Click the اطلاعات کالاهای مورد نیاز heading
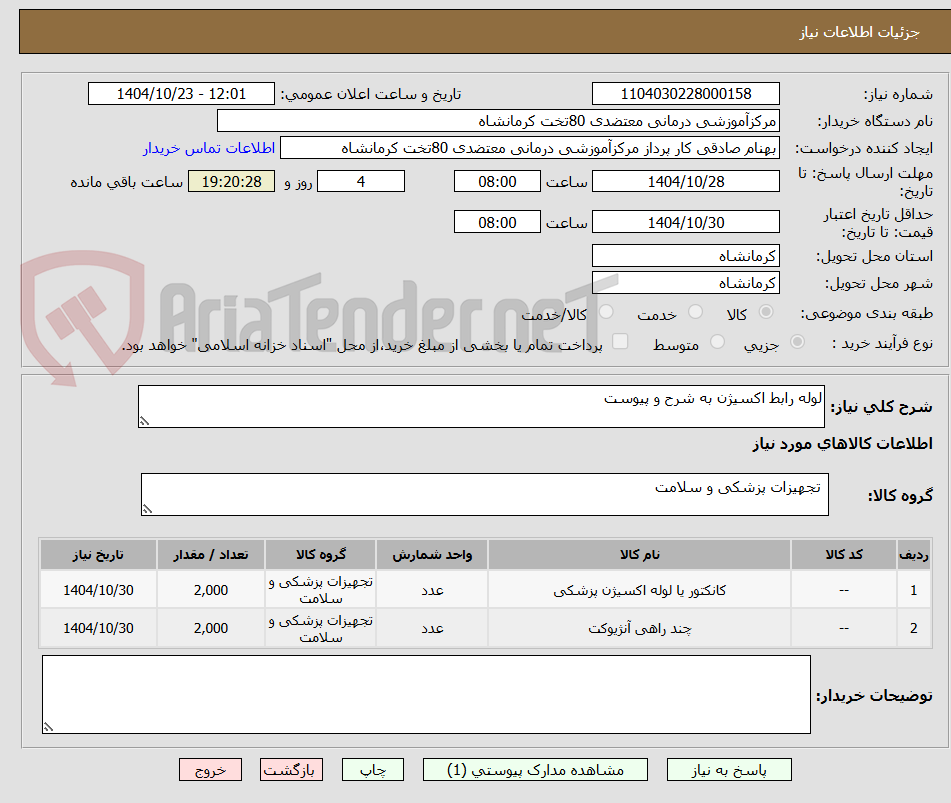Screen dimensions: 951x803 [842, 443]
